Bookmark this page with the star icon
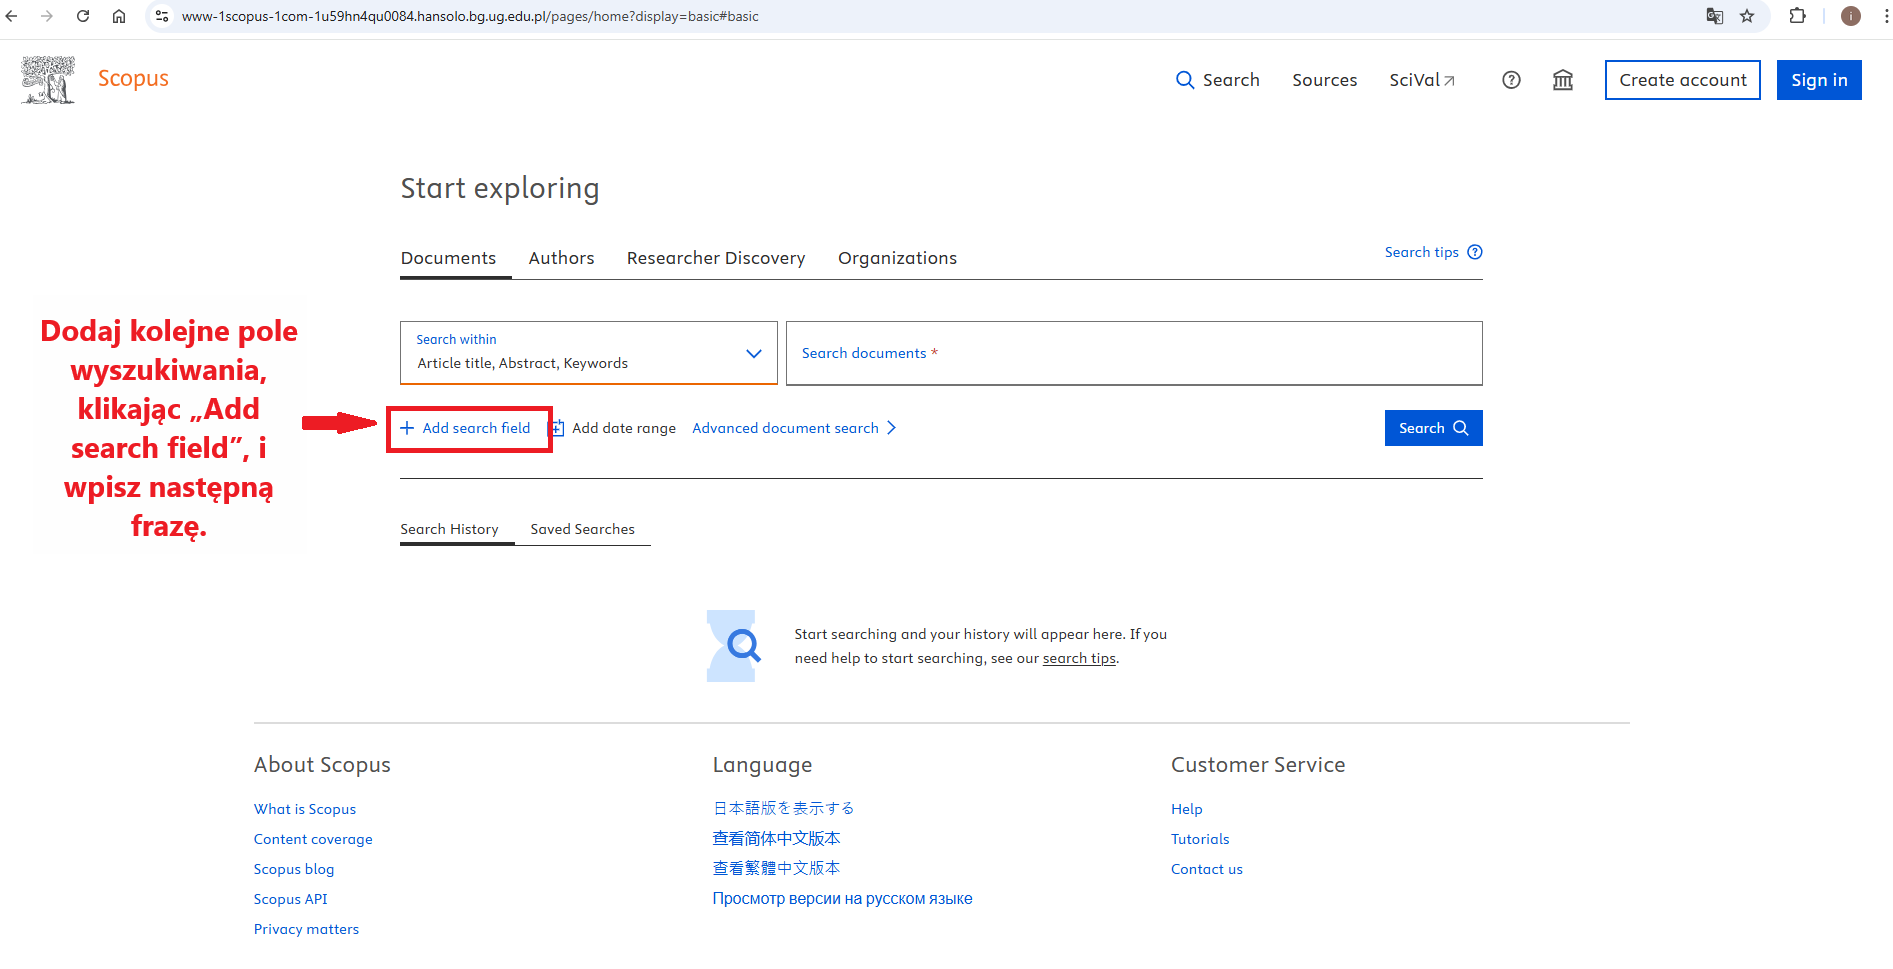 [1747, 16]
